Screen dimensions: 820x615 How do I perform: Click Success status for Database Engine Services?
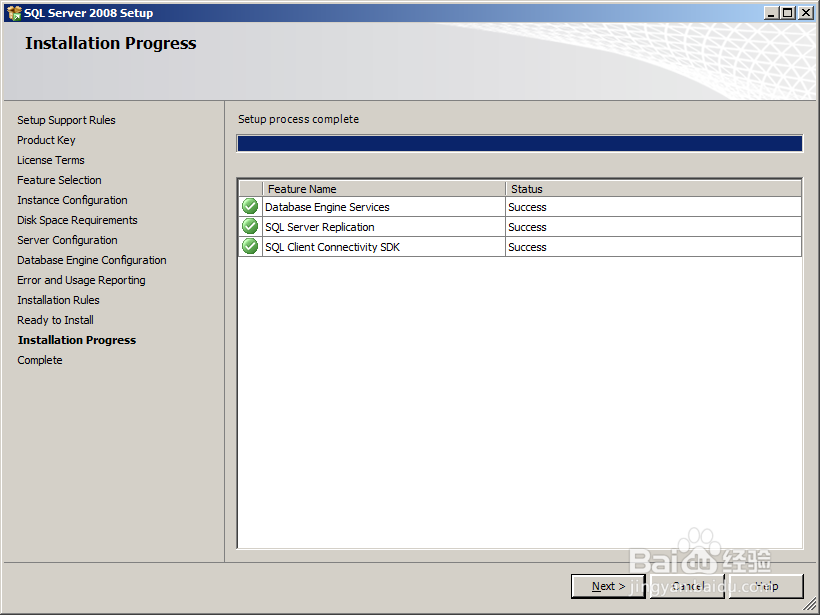pyautogui.click(x=527, y=207)
